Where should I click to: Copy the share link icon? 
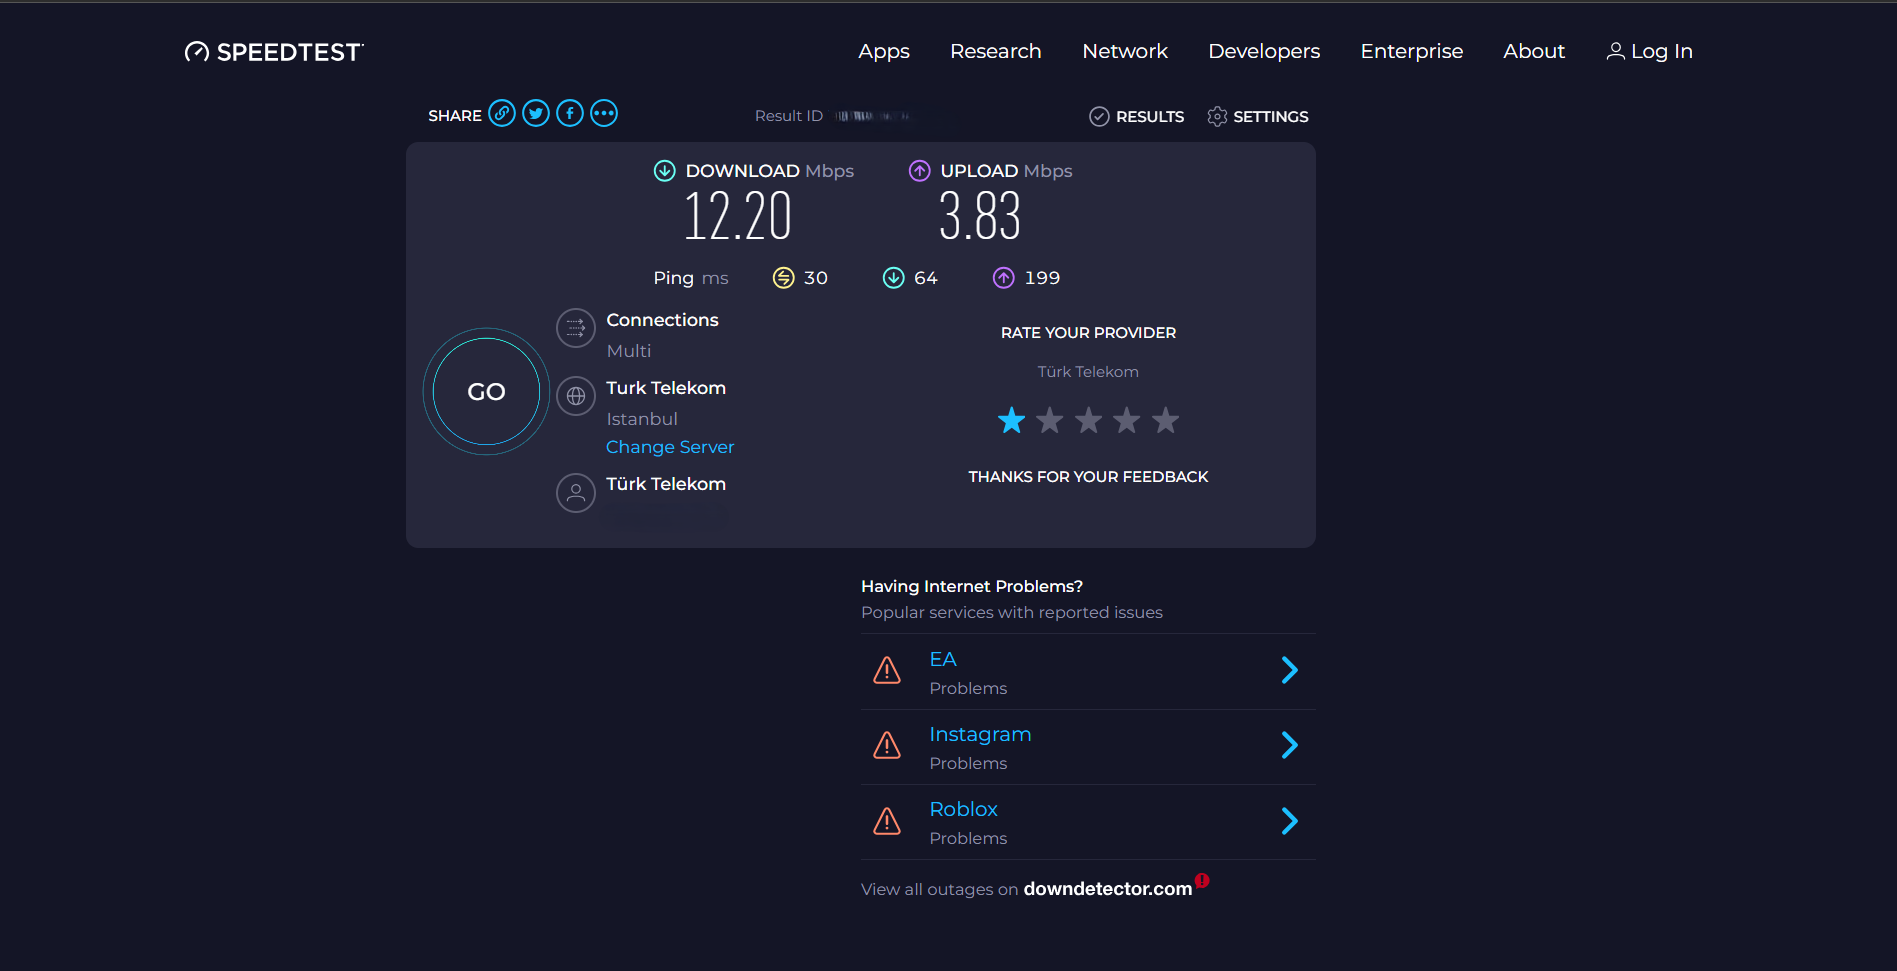(x=502, y=114)
